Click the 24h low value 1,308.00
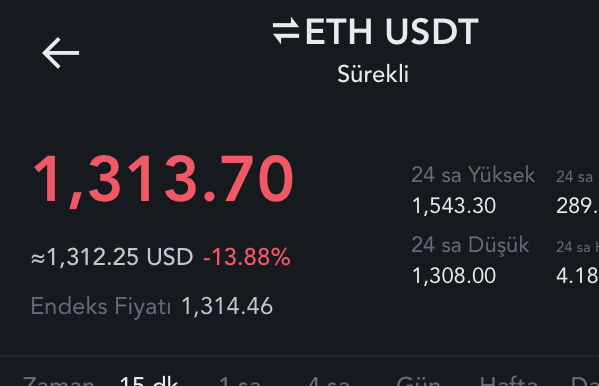Image resolution: width=599 pixels, height=386 pixels. [x=454, y=276]
